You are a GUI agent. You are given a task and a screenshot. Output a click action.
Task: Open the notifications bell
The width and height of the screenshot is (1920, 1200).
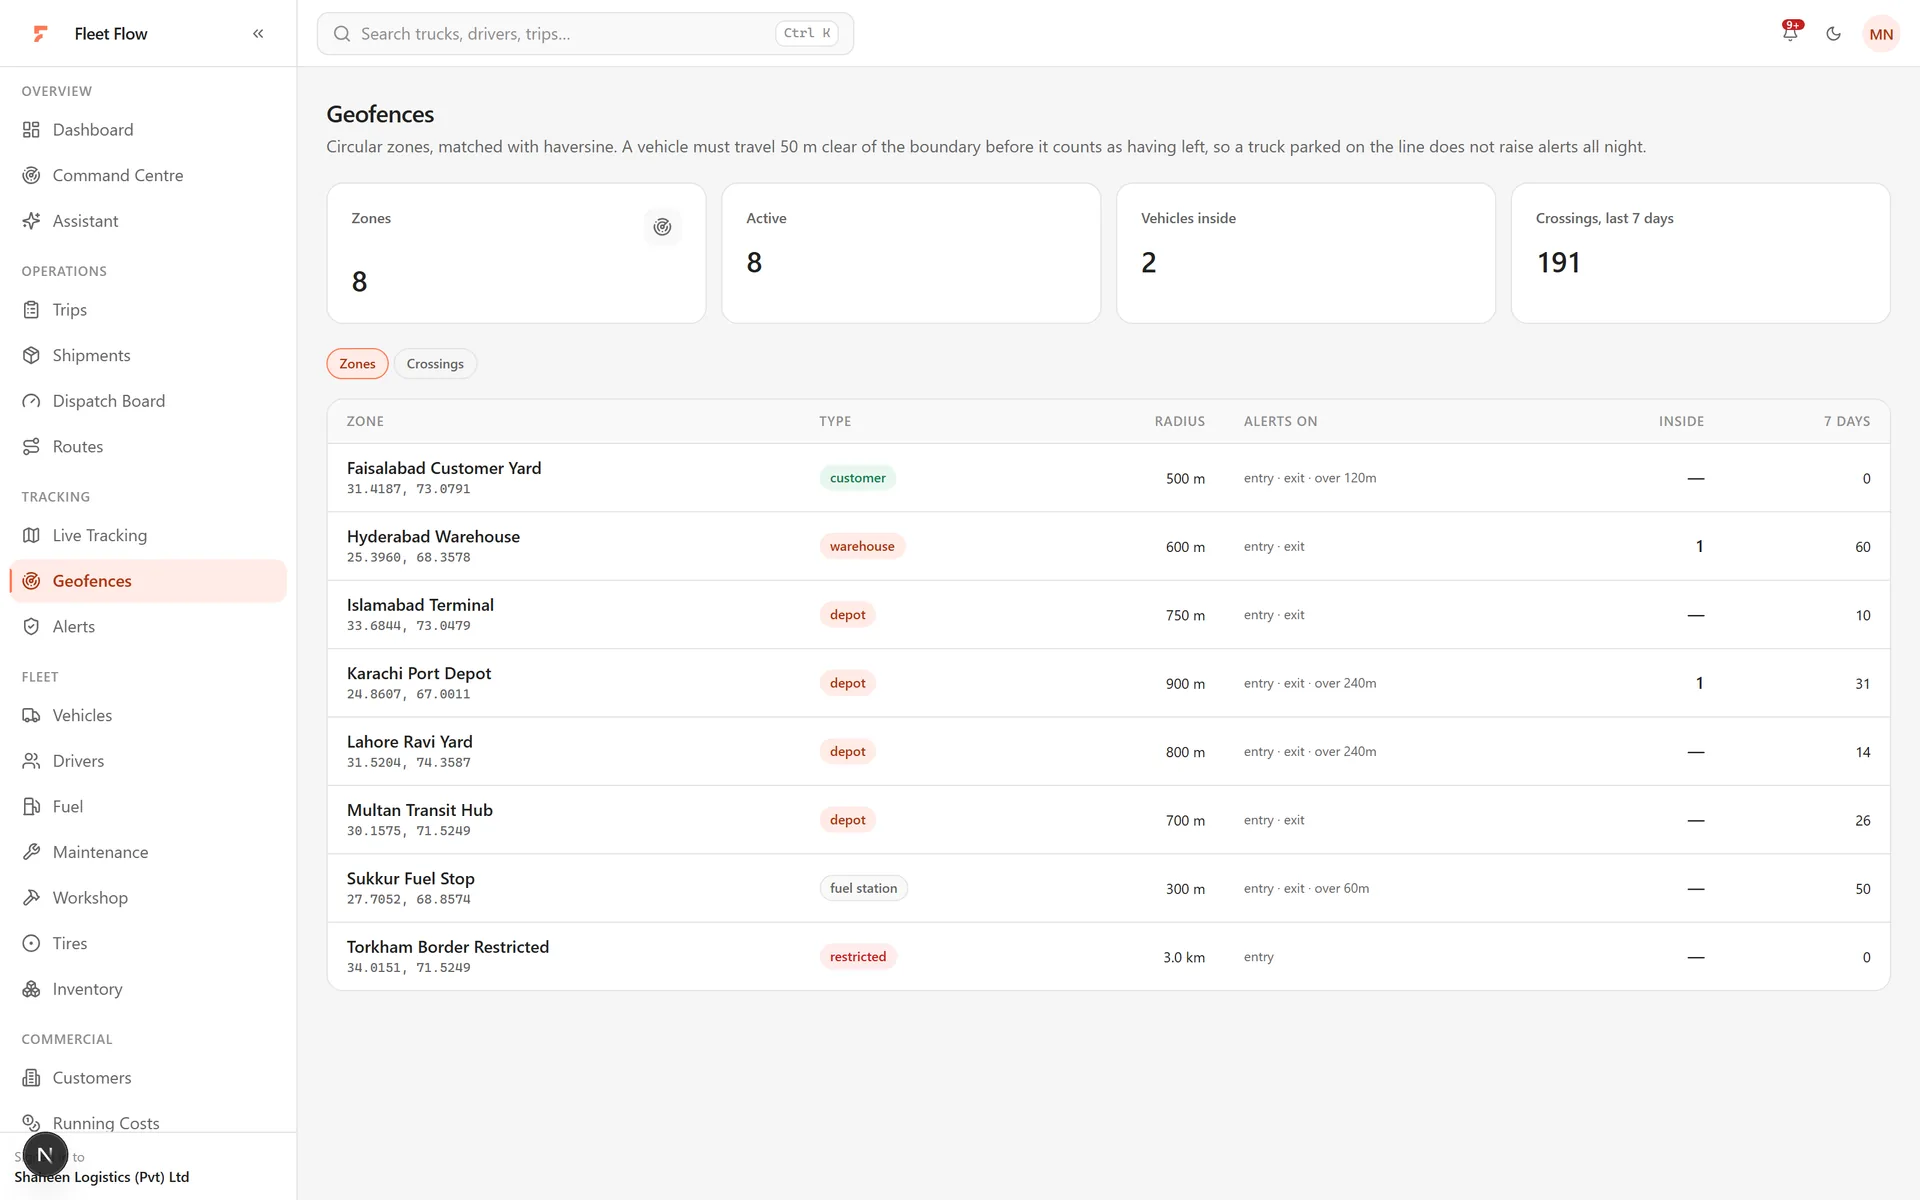click(x=1790, y=33)
